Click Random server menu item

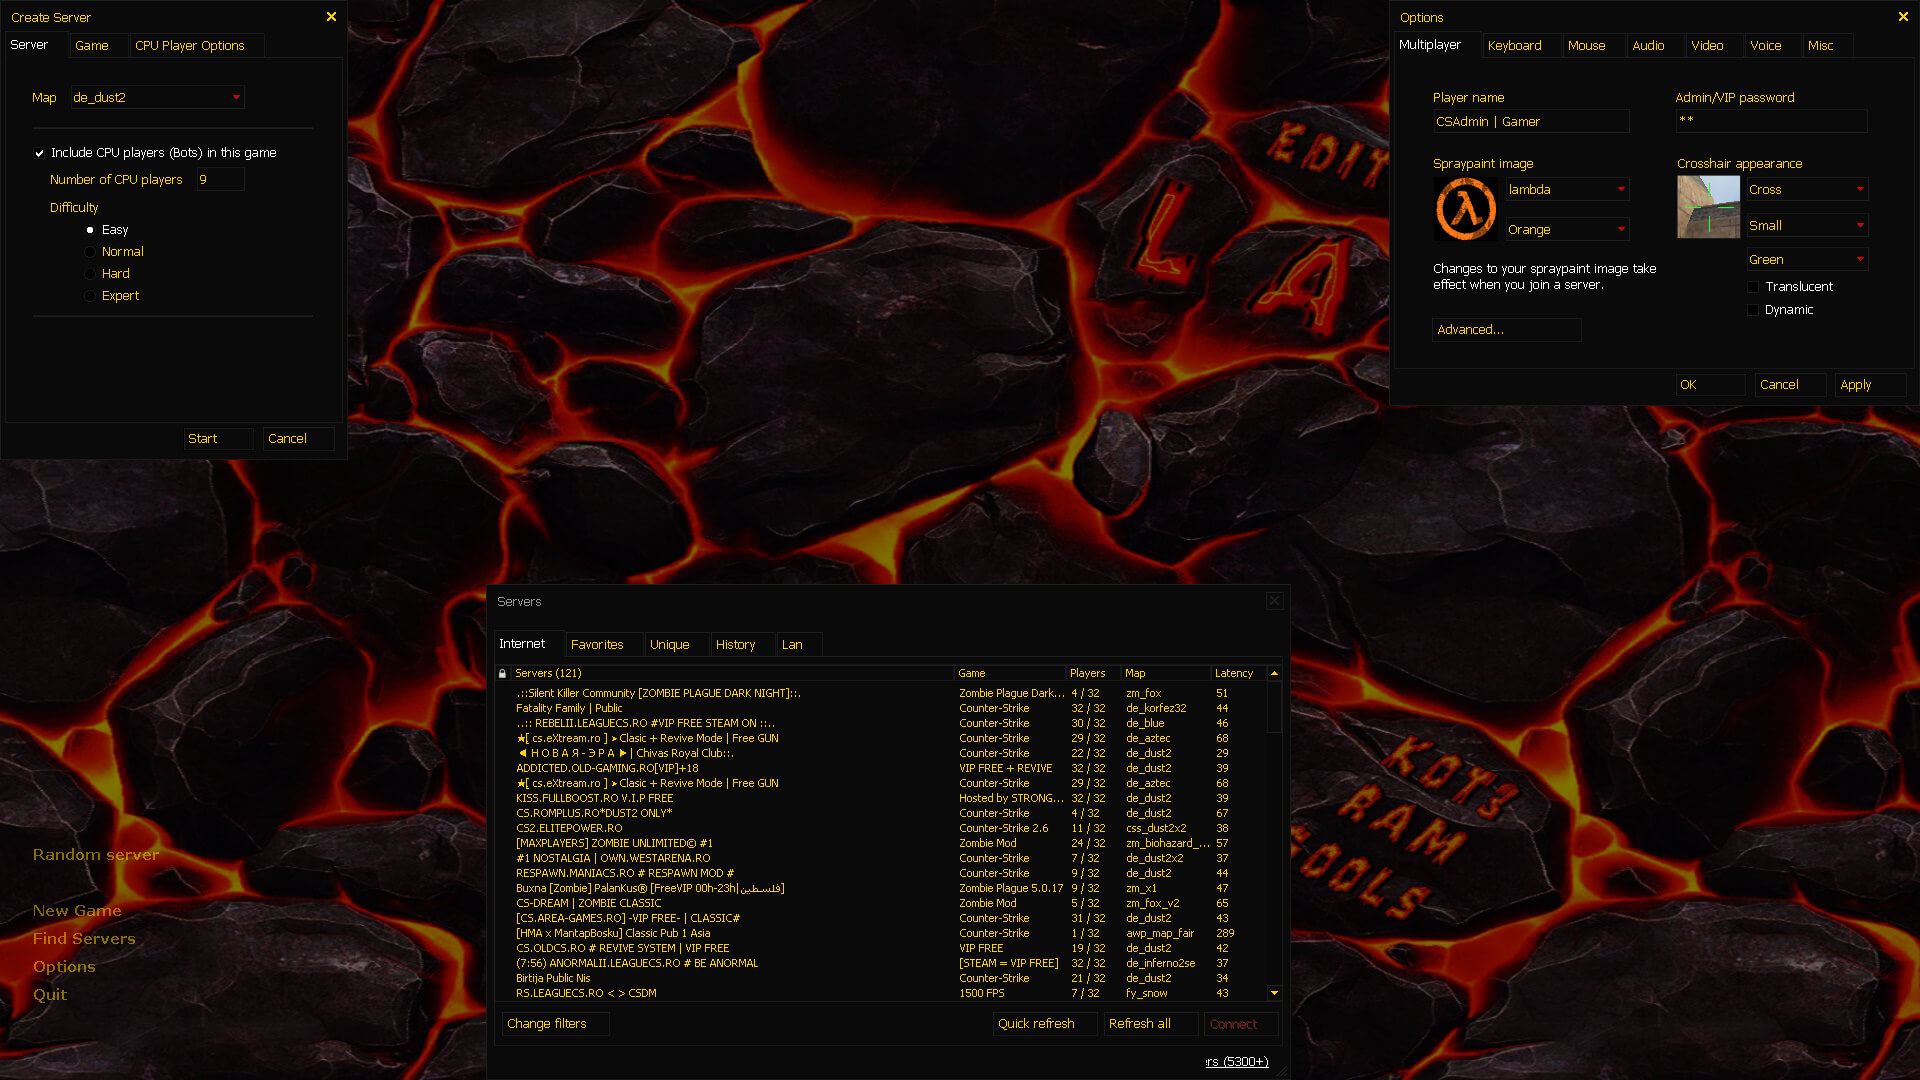96,855
